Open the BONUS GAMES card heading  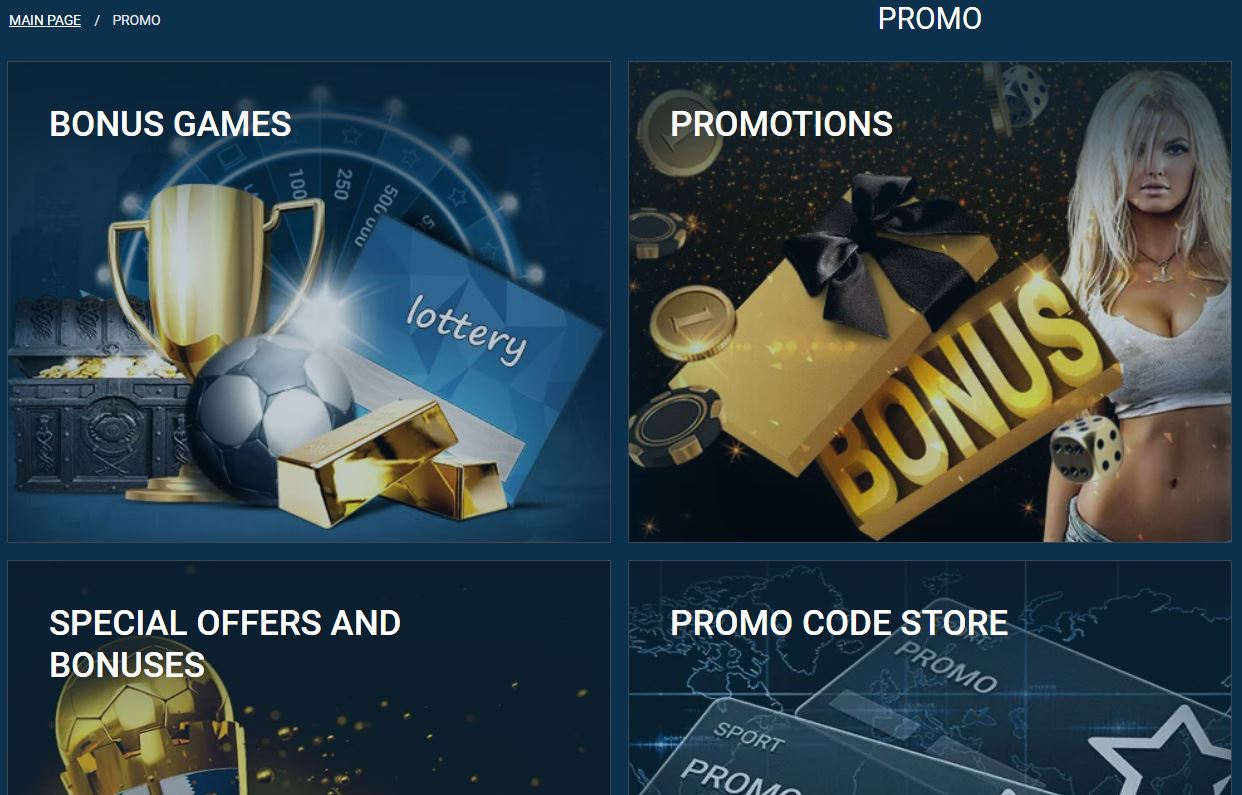170,124
